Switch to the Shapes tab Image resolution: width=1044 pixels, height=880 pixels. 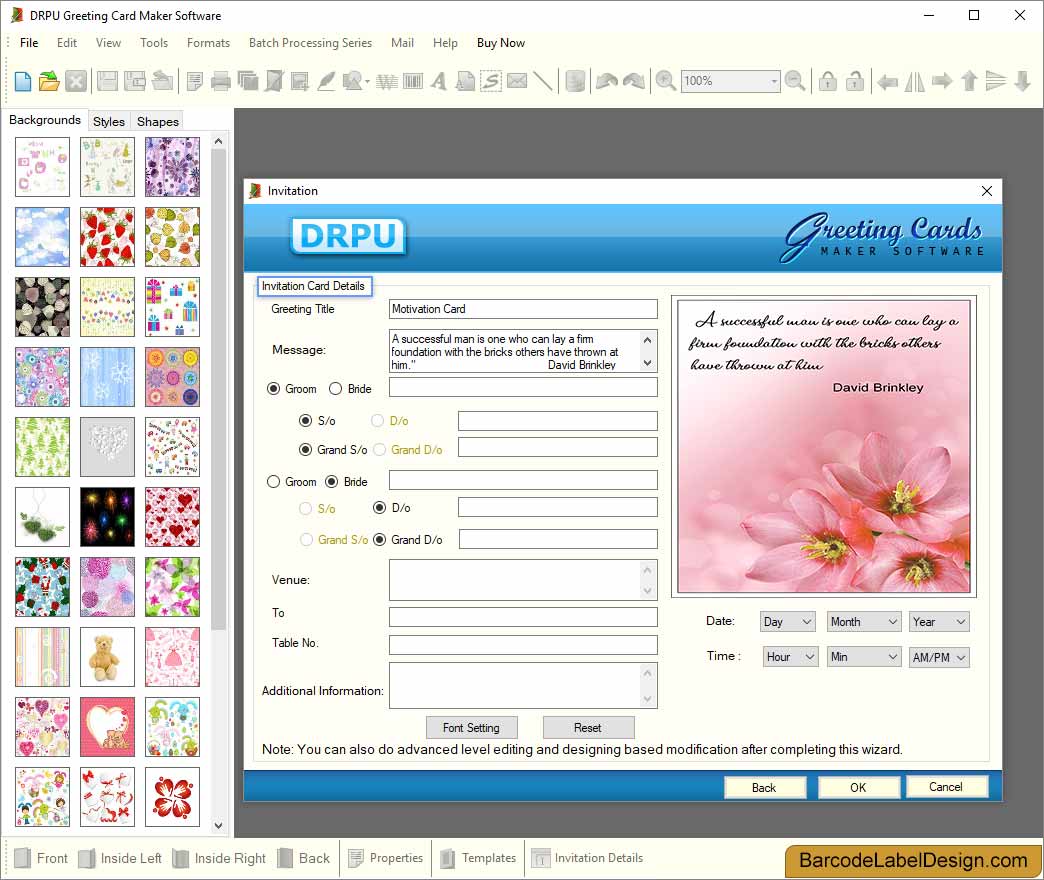158,121
